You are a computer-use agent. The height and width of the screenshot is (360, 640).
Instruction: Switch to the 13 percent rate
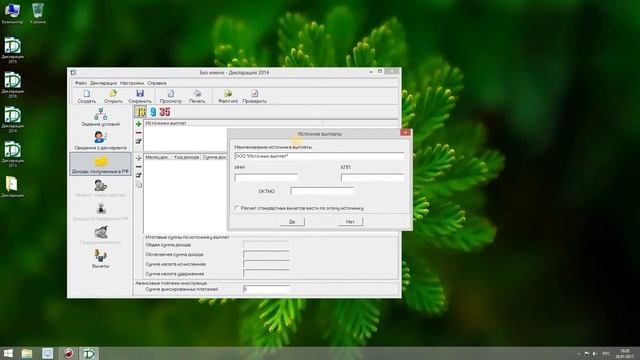(140, 112)
